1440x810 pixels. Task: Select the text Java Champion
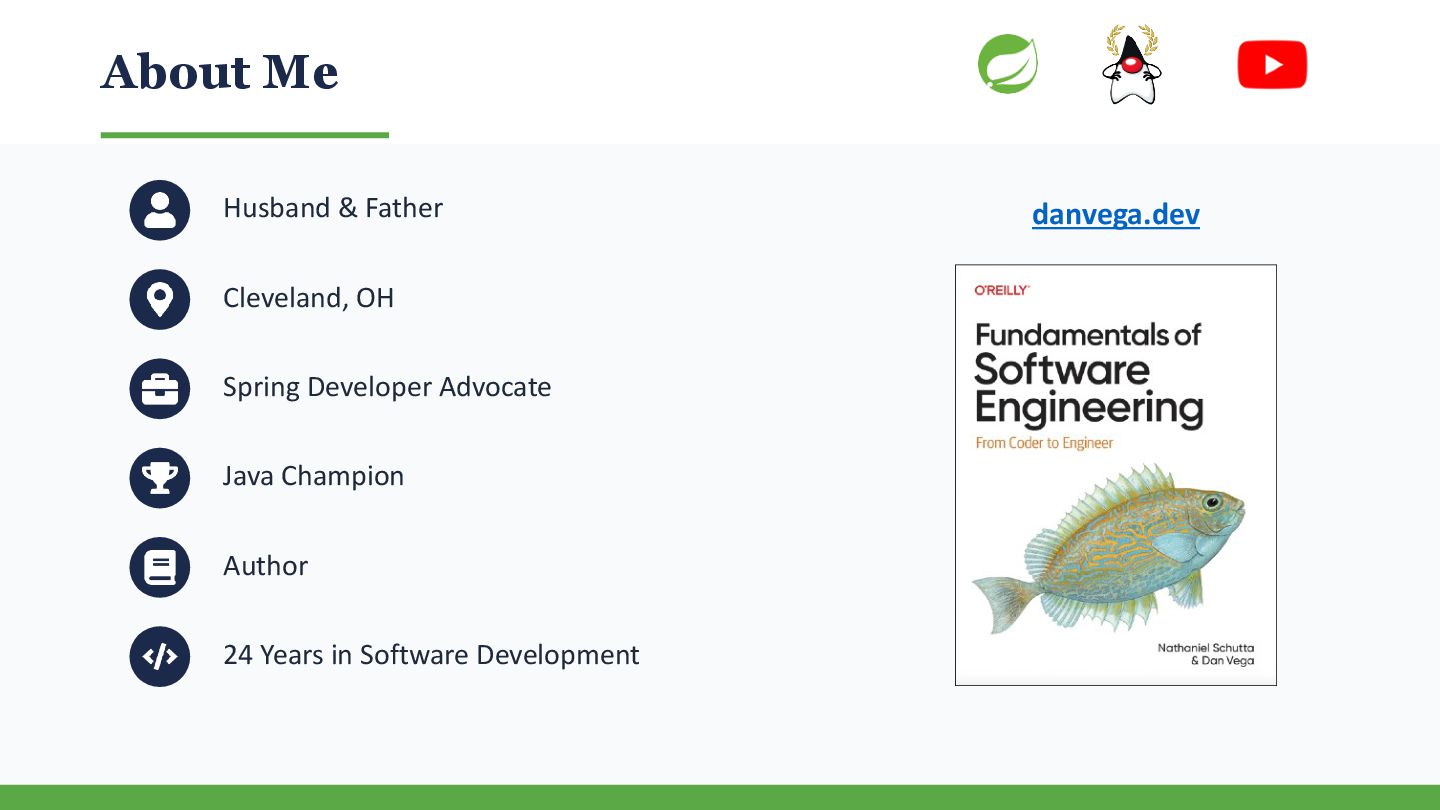[314, 476]
